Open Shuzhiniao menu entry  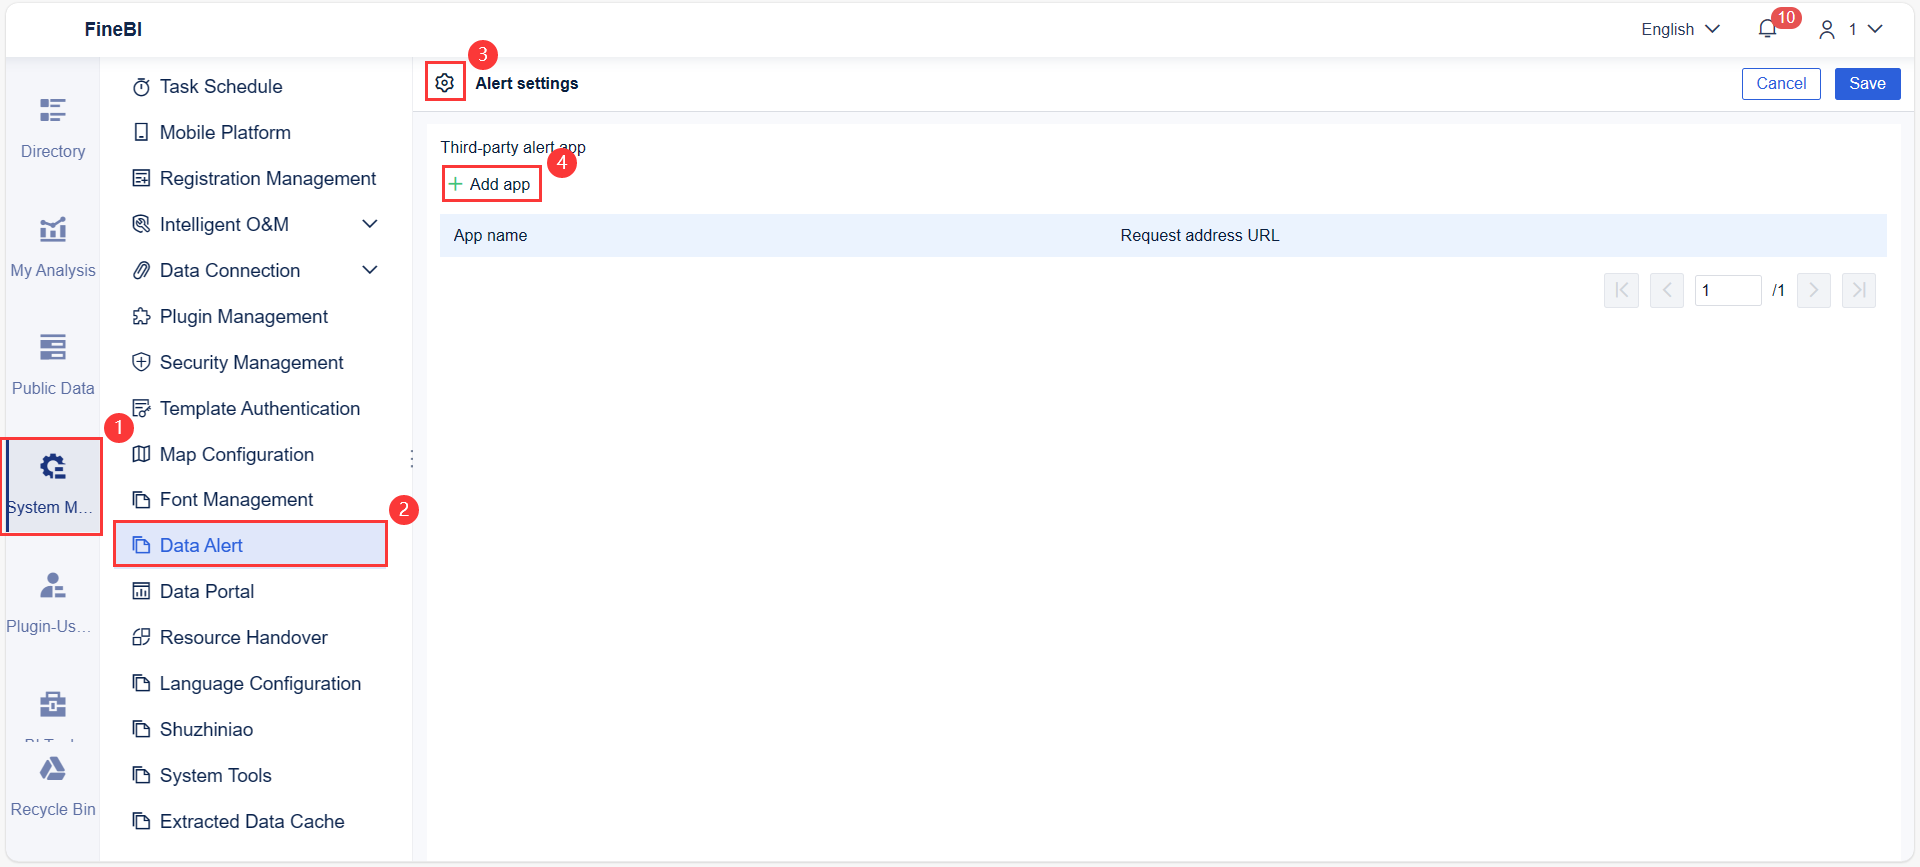pos(250,729)
